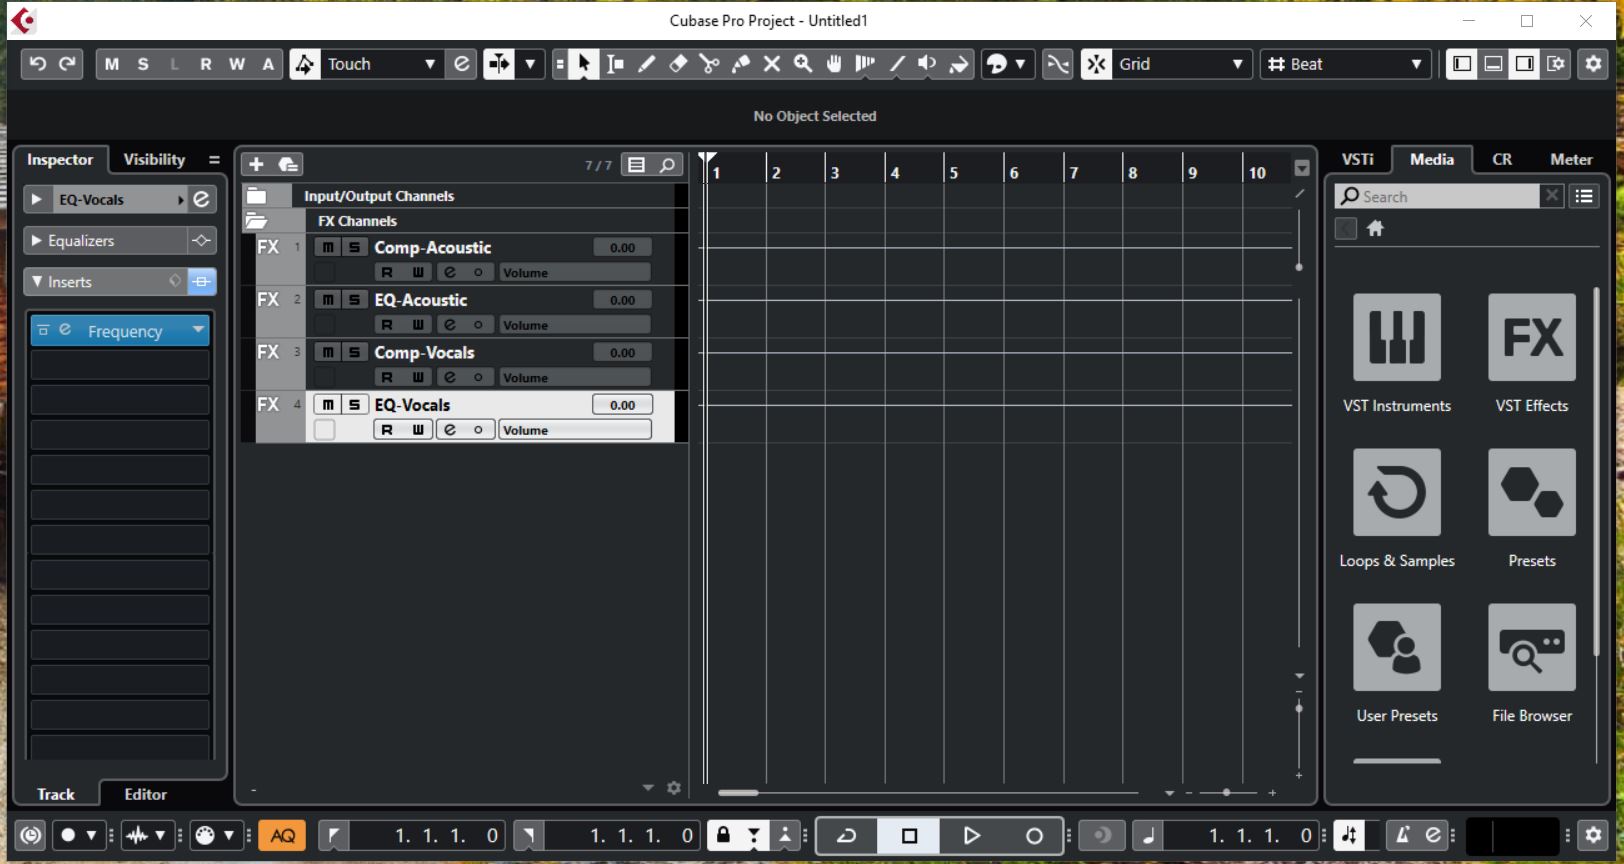Select the Time Warp tool

point(865,64)
